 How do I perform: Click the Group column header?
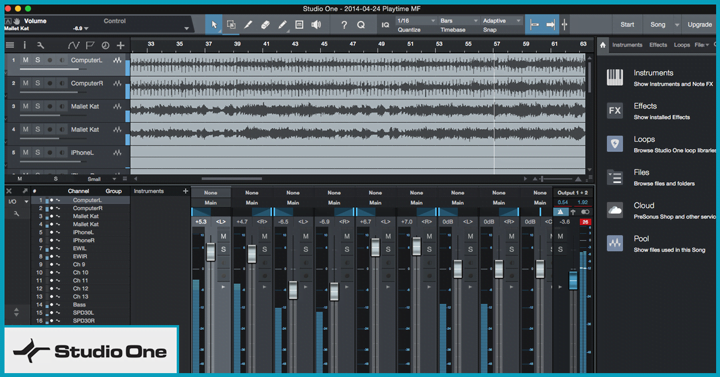(x=113, y=191)
